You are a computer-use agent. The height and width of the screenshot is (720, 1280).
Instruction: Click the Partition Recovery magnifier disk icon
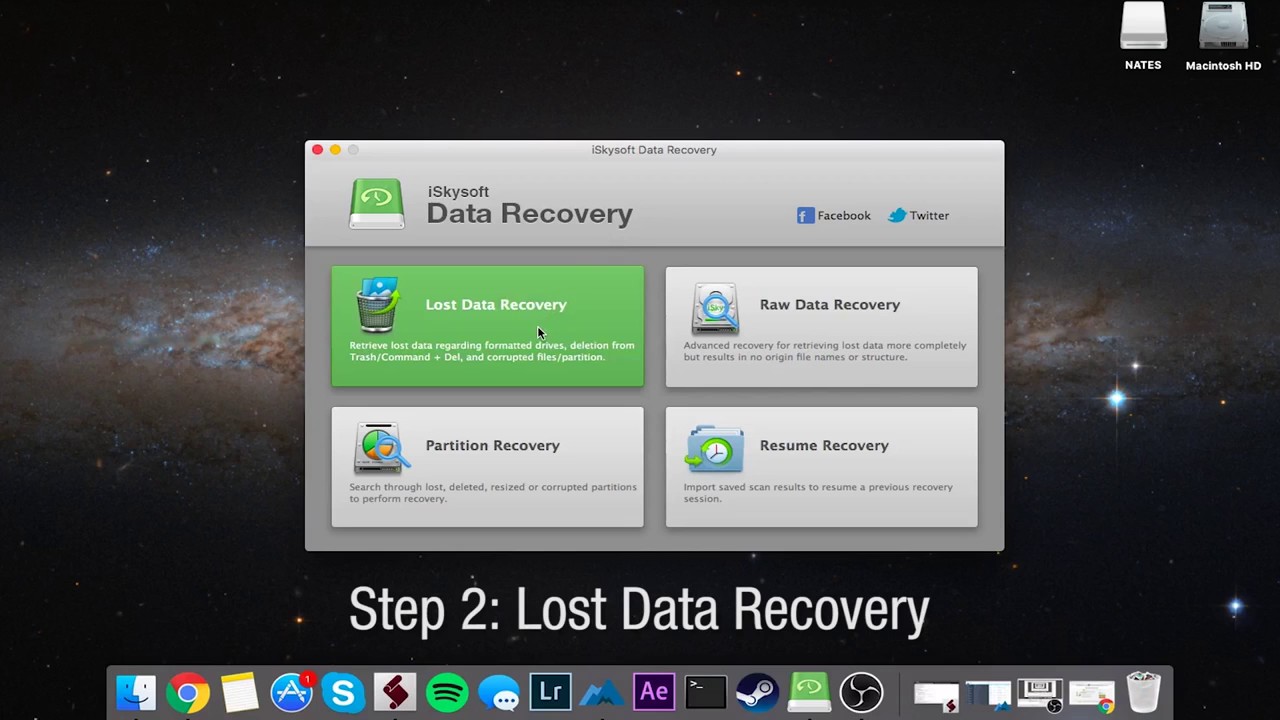coord(381,448)
